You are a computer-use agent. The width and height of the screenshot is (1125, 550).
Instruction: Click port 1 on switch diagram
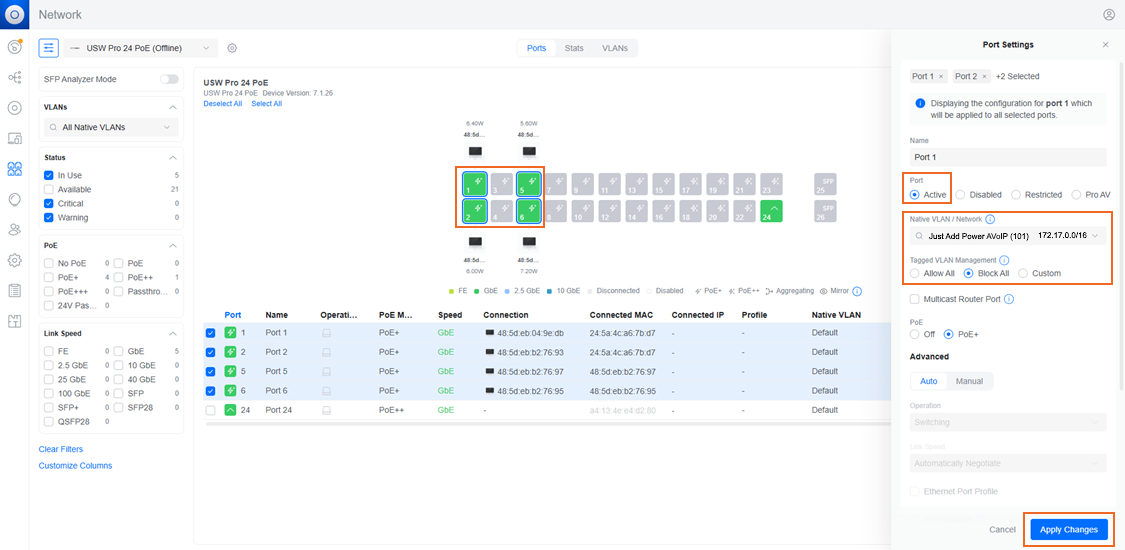[x=475, y=184]
